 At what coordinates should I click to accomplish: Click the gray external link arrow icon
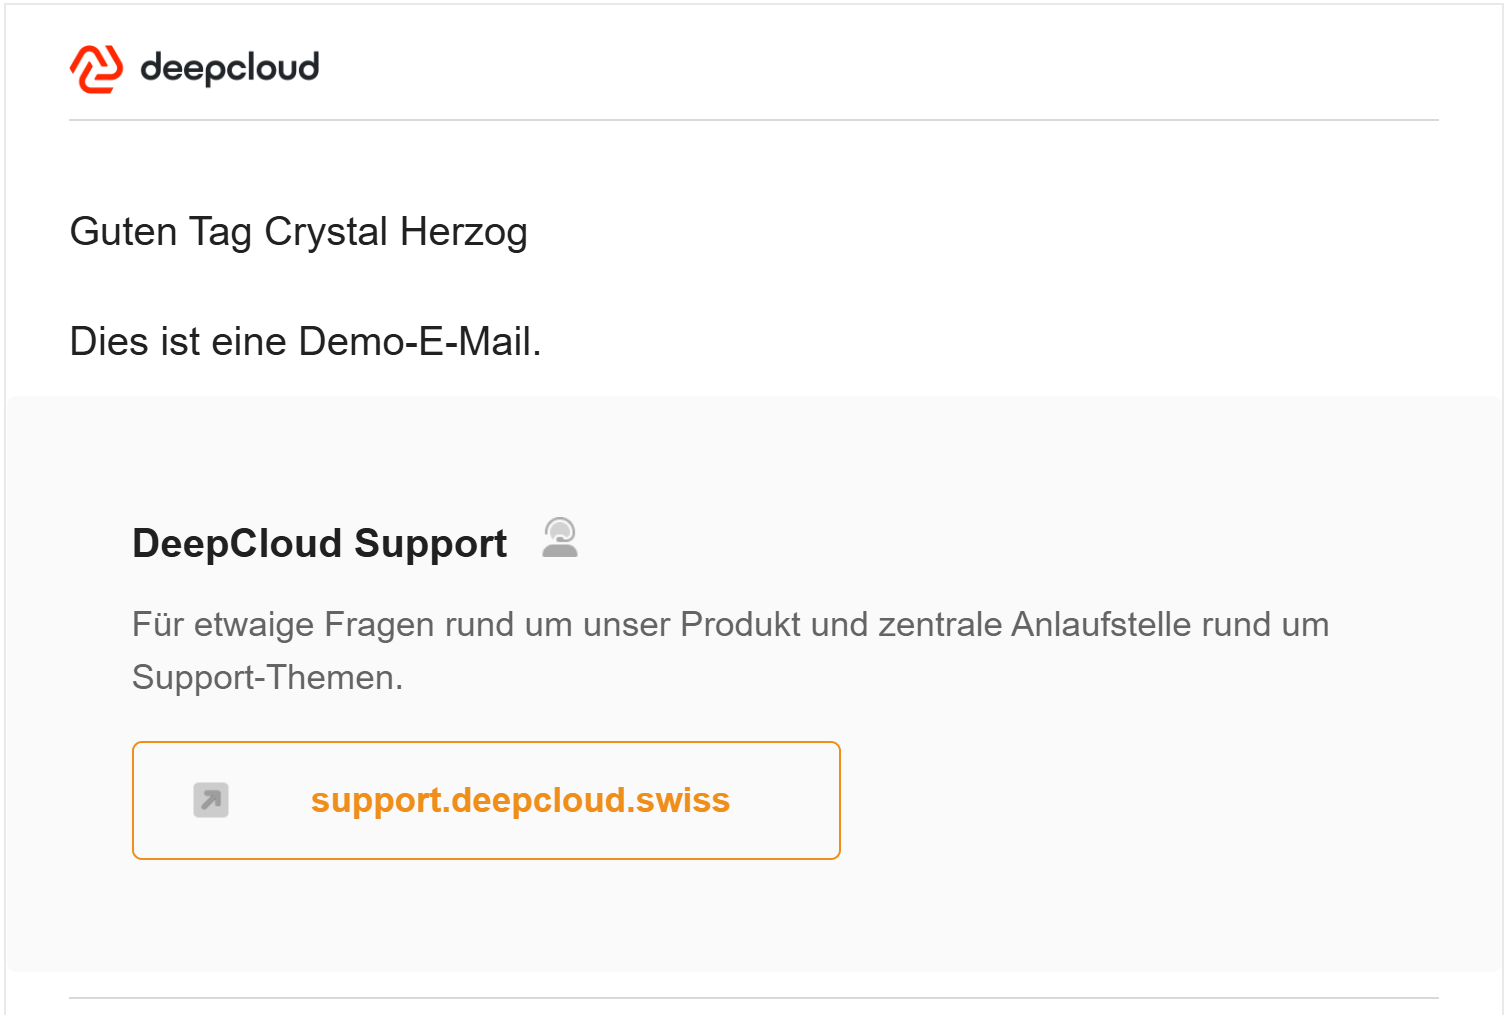211,800
